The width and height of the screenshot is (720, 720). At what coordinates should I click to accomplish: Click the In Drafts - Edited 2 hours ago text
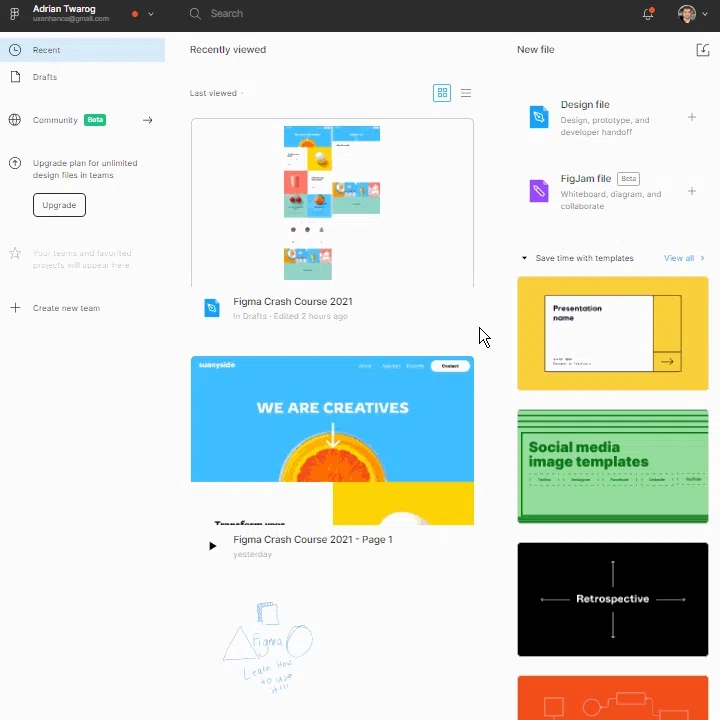click(290, 316)
